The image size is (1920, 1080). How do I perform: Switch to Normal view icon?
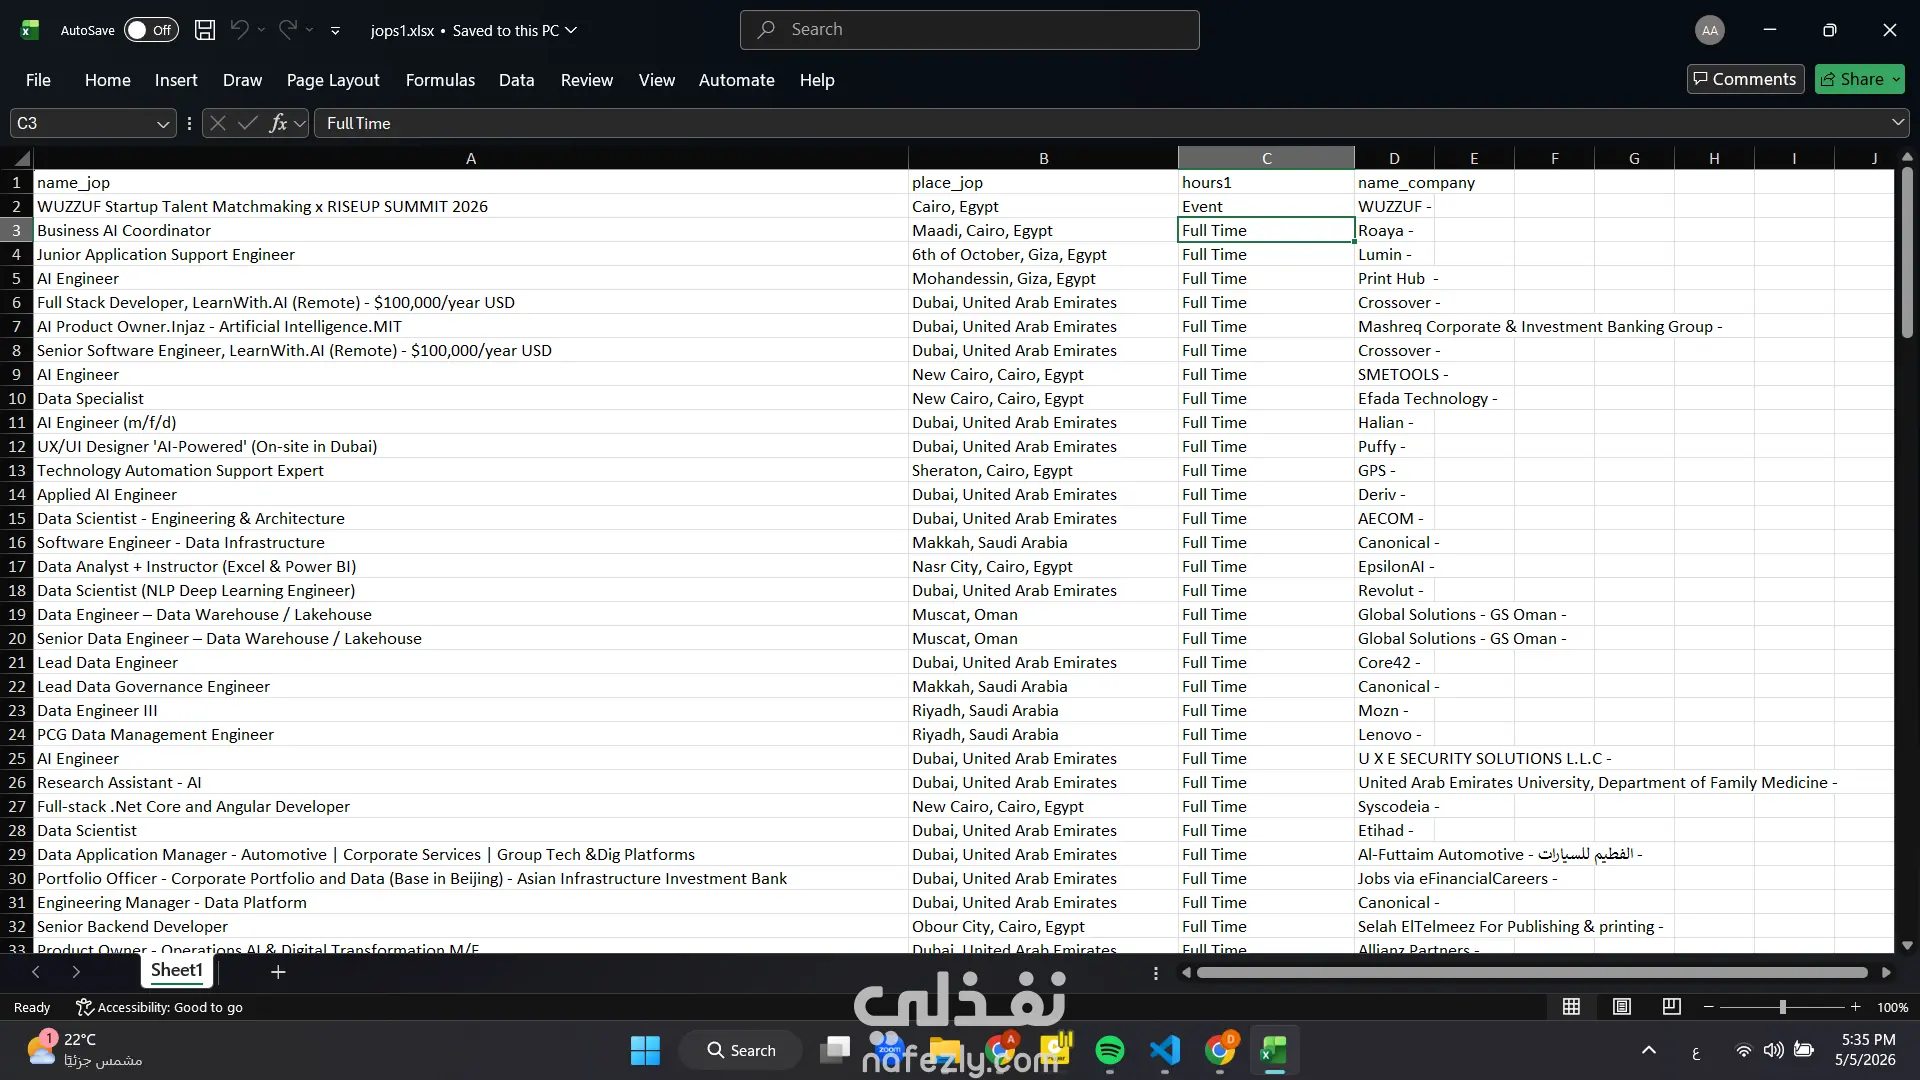(1572, 1007)
